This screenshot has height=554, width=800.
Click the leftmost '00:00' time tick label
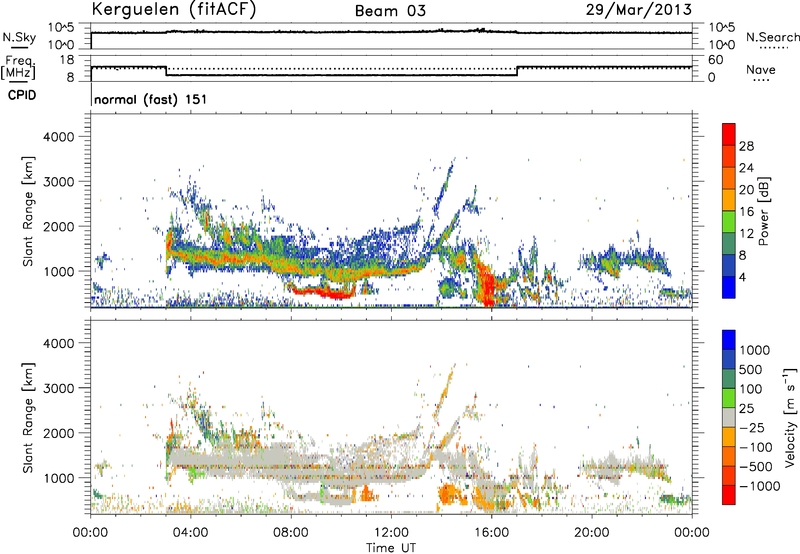pyautogui.click(x=90, y=533)
